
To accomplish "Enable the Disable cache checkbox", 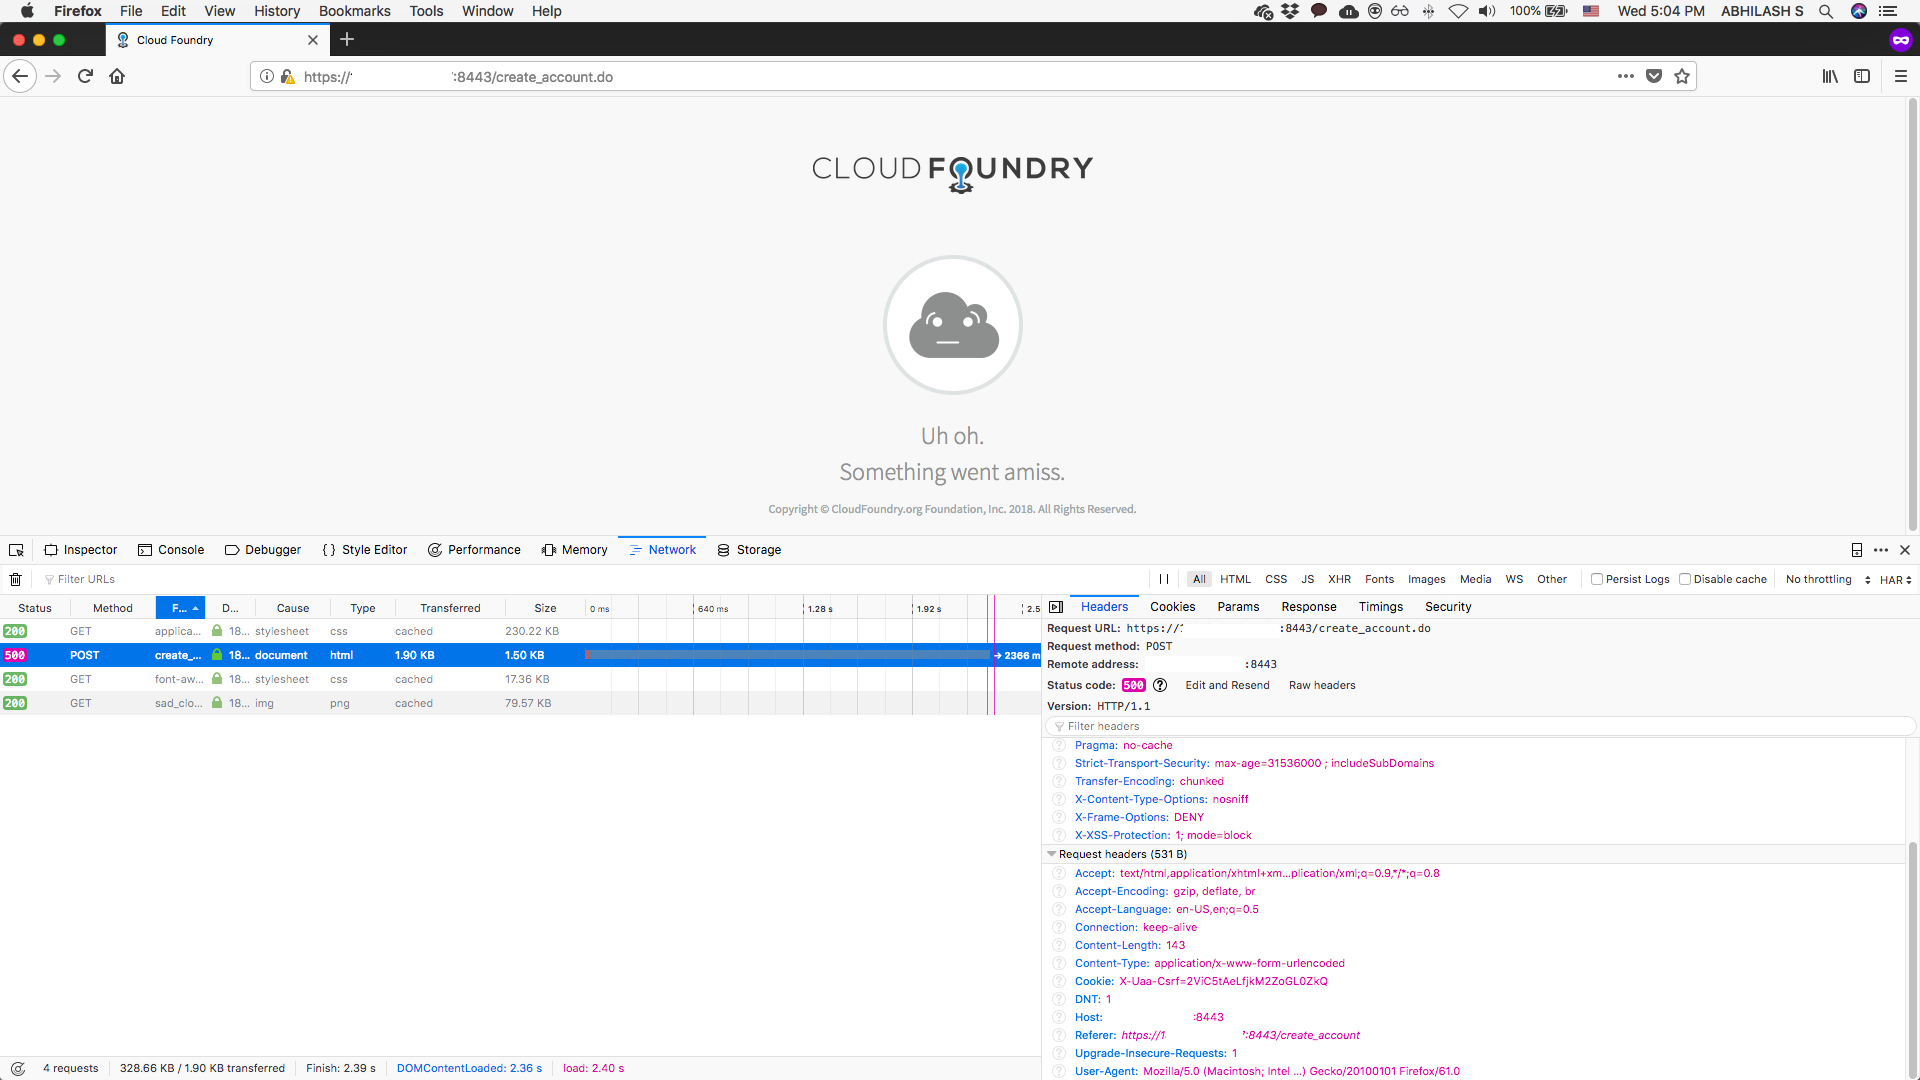I will [1687, 579].
